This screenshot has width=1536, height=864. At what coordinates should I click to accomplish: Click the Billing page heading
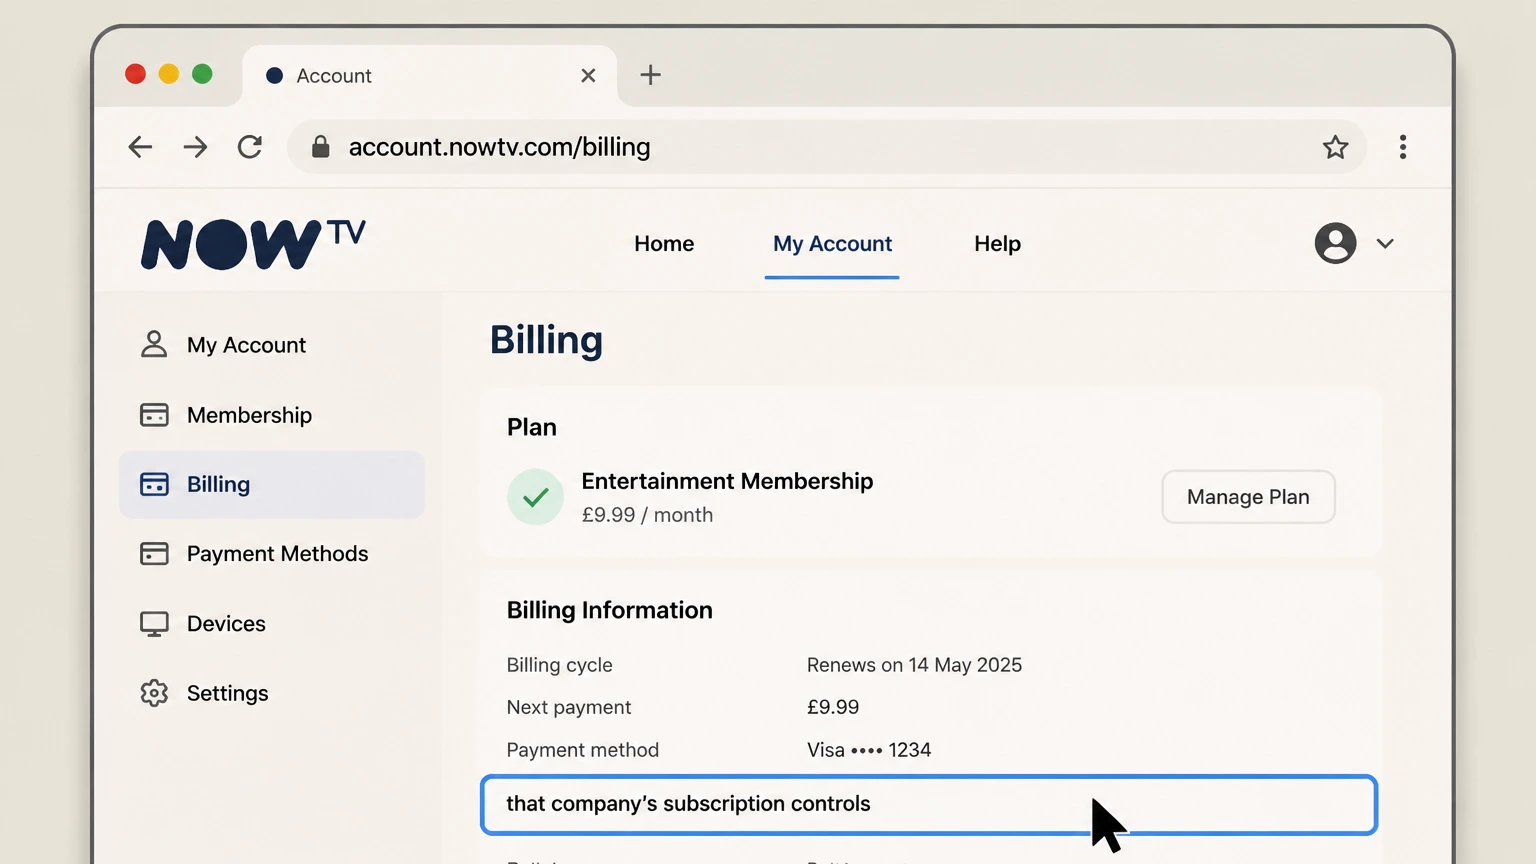click(x=546, y=341)
